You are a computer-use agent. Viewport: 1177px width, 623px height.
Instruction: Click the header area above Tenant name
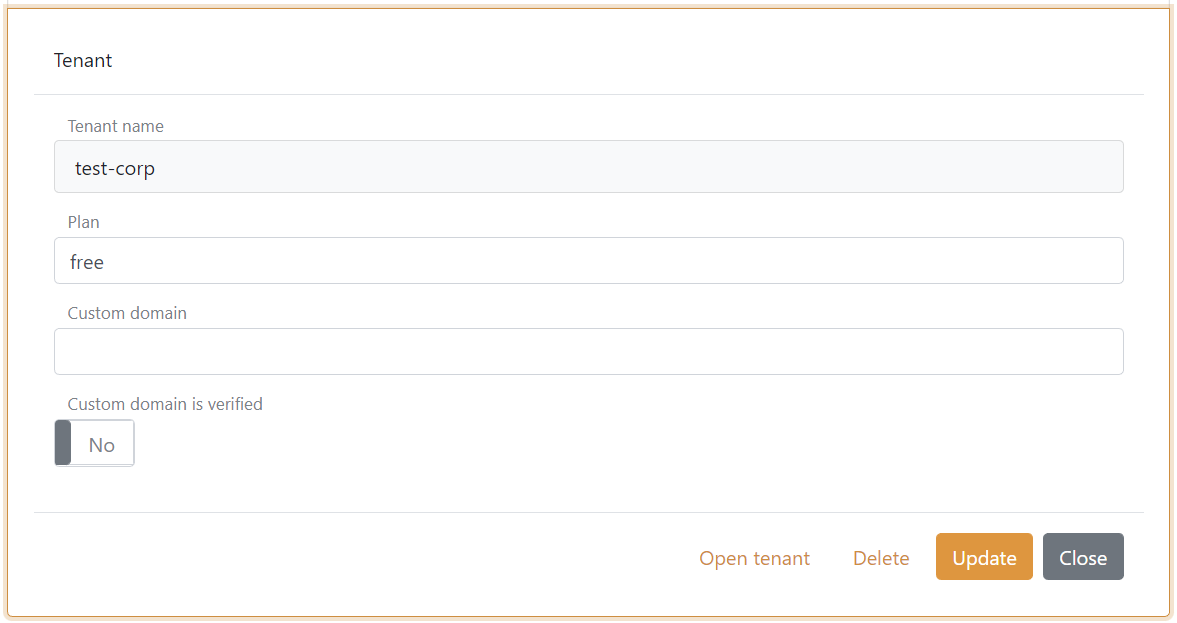click(x=588, y=92)
